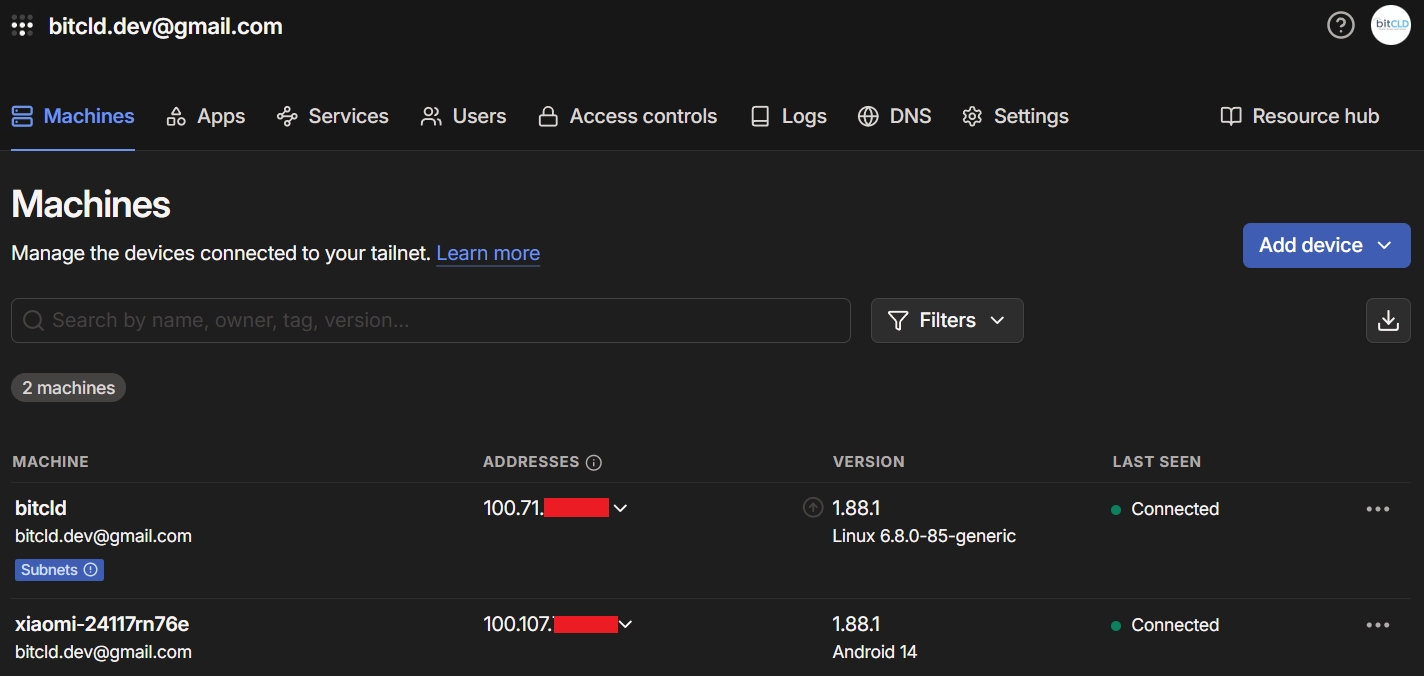Click the Addresses column info icon

click(594, 462)
